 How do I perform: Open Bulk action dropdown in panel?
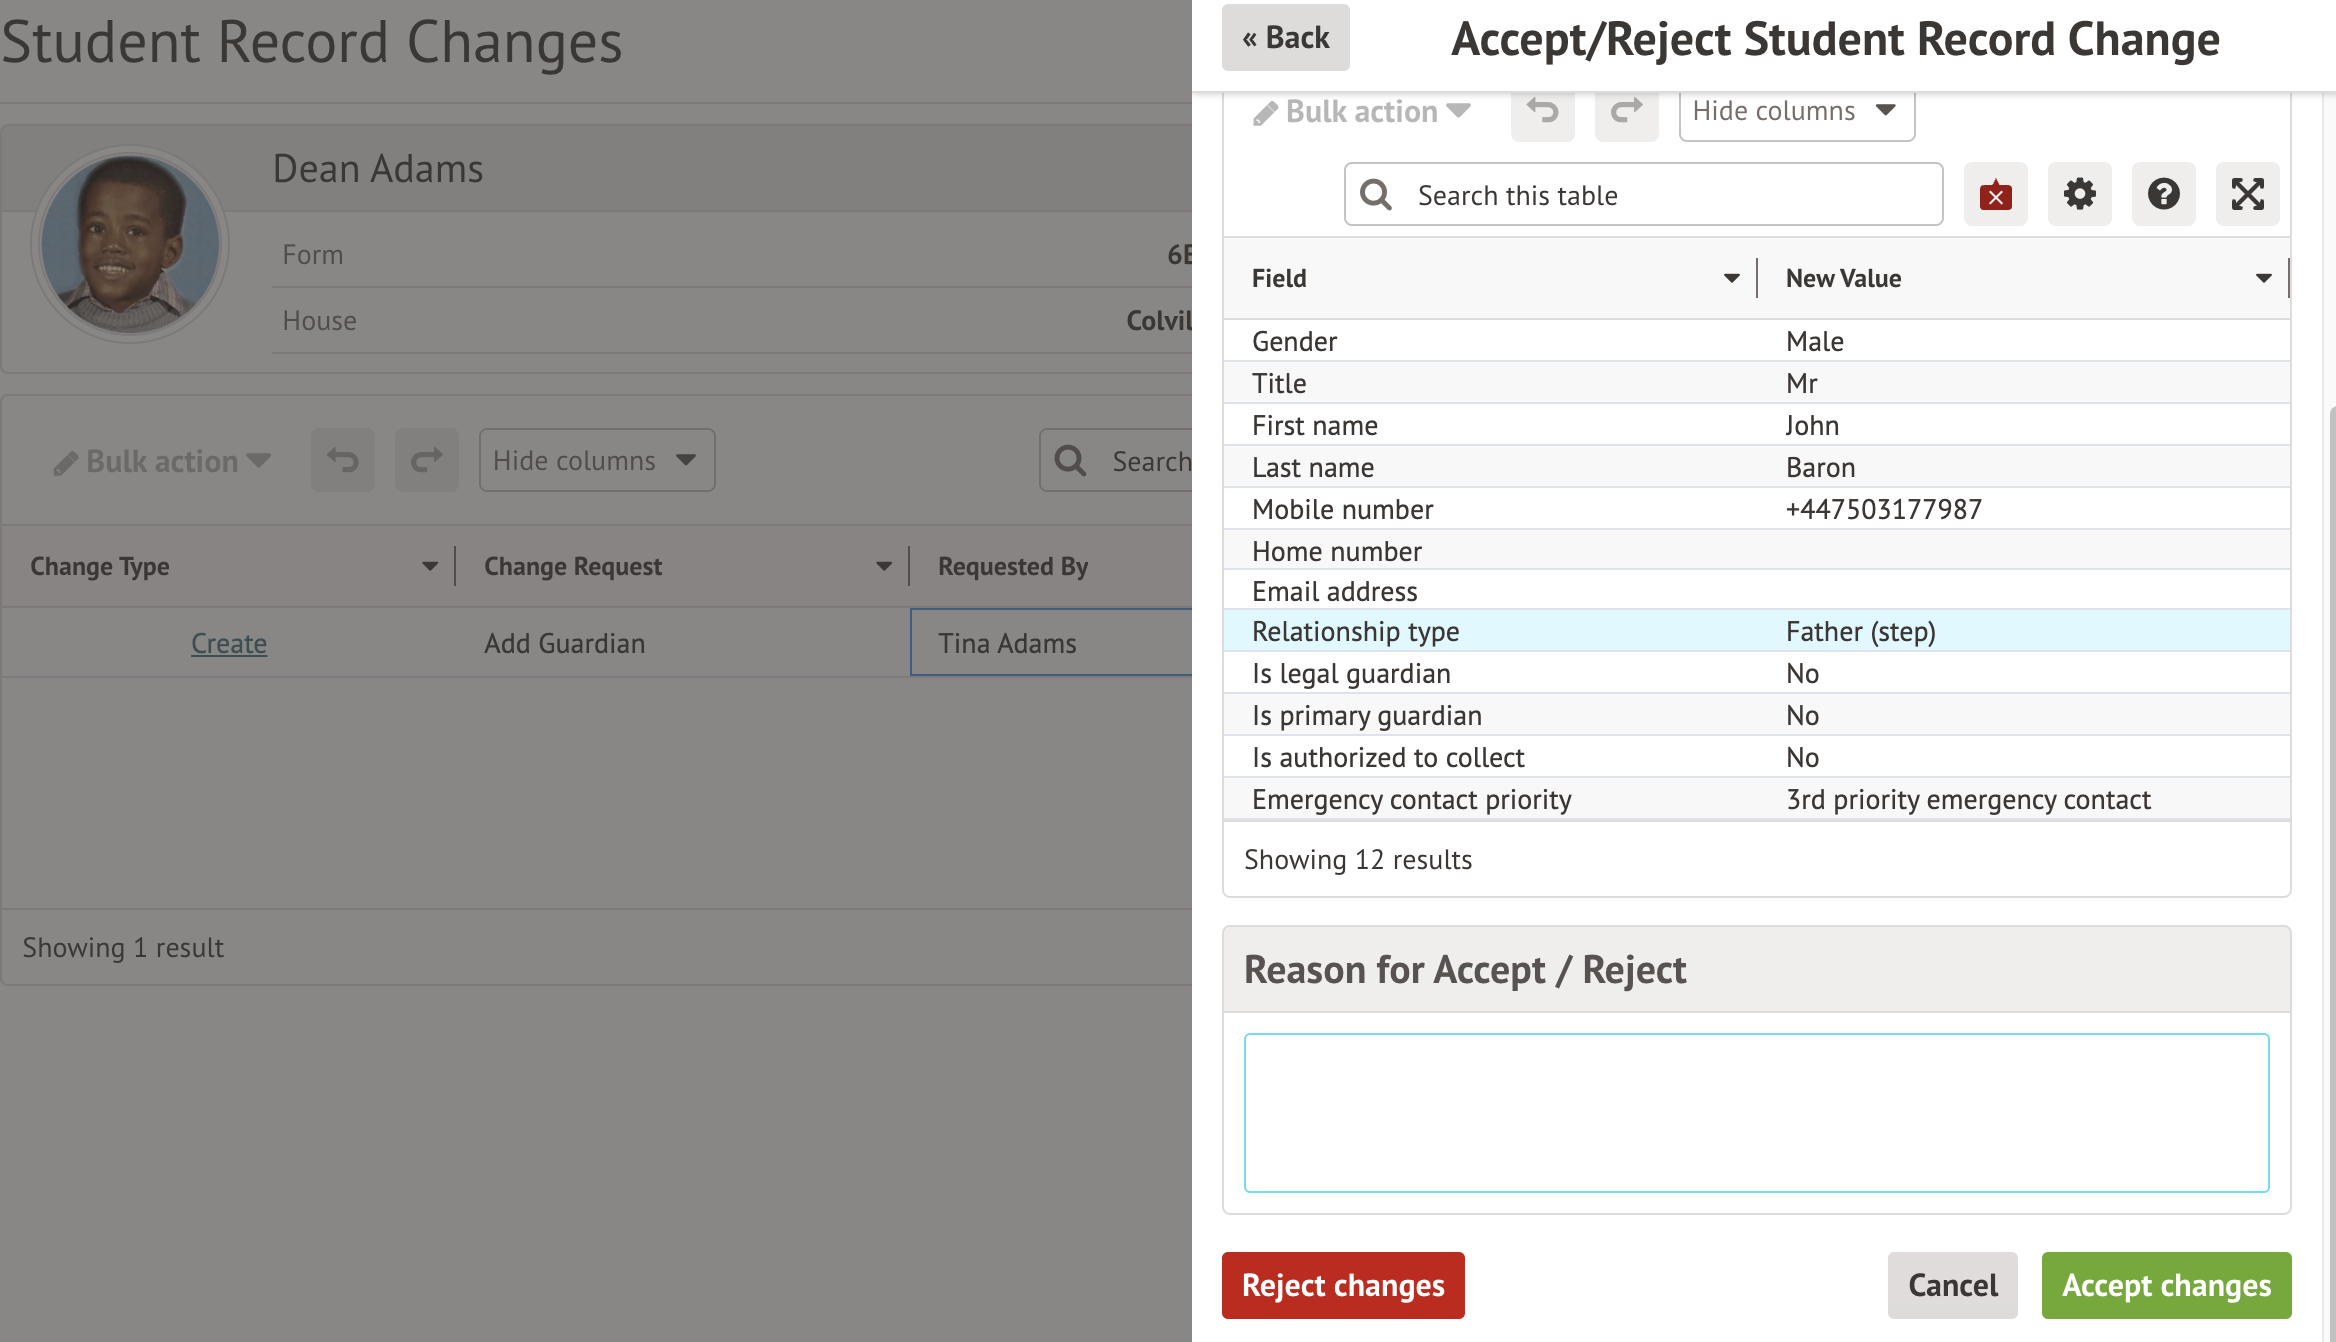coord(1361,111)
